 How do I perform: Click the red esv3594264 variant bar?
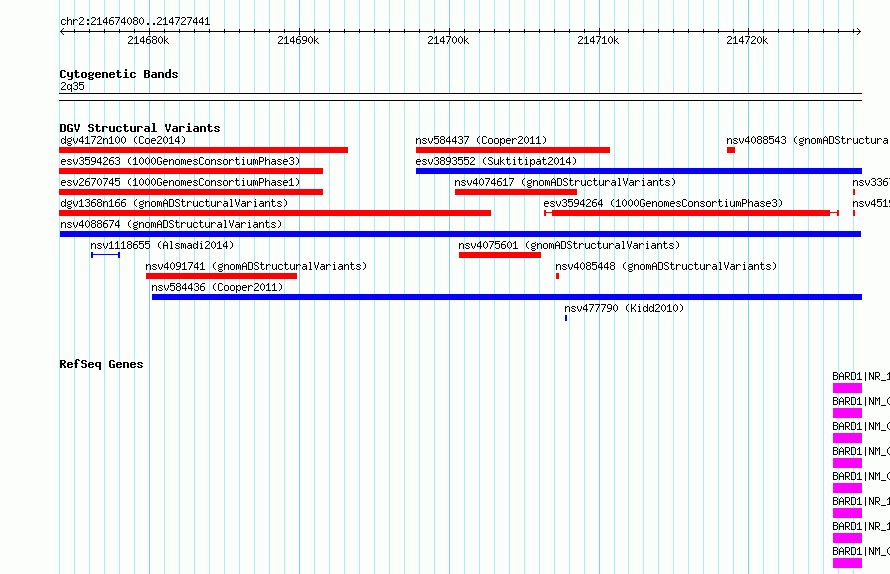pos(691,213)
